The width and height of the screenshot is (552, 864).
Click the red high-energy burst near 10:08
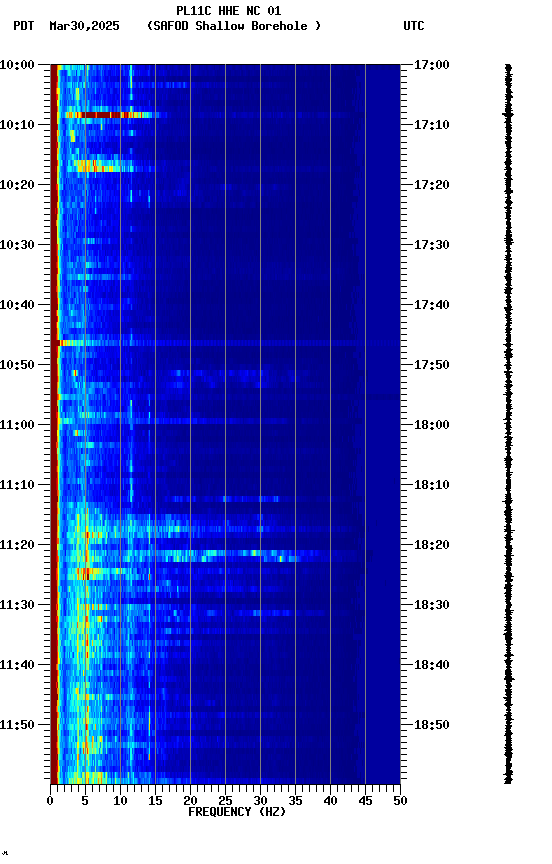point(108,115)
